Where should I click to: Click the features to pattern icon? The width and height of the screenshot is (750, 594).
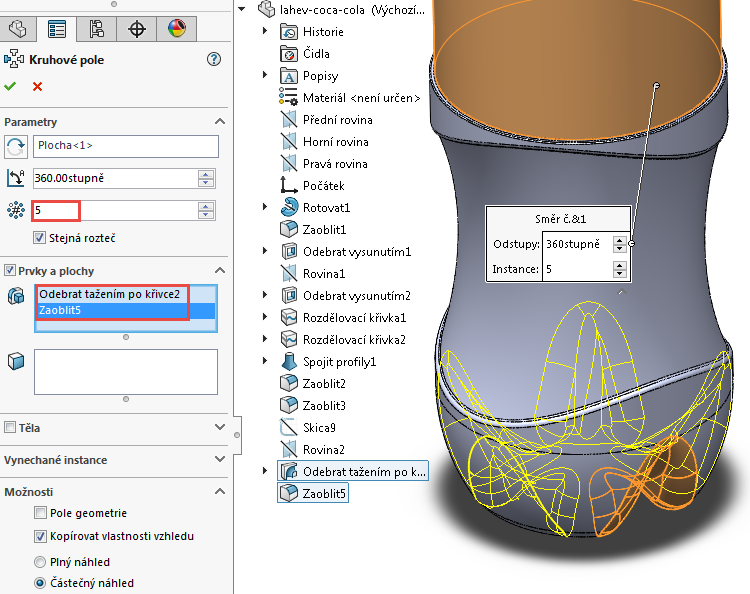(x=16, y=296)
